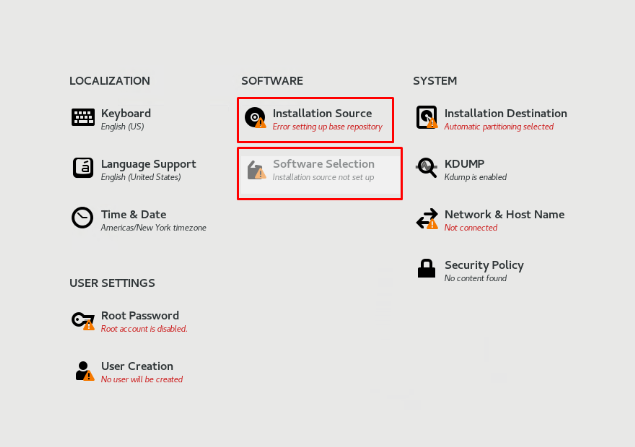Open the User Creation person icon
The width and height of the screenshot is (635, 447).
[x=84, y=371]
